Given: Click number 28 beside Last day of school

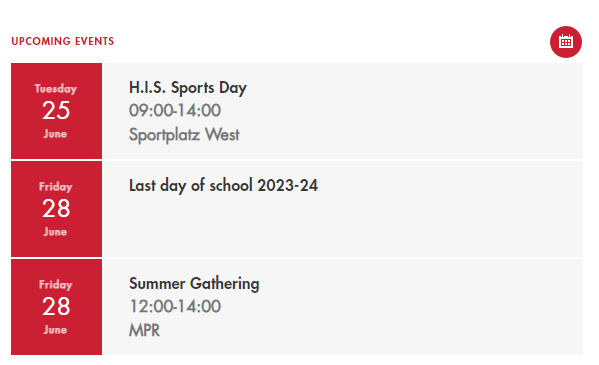Looking at the screenshot, I should pyautogui.click(x=56, y=209).
